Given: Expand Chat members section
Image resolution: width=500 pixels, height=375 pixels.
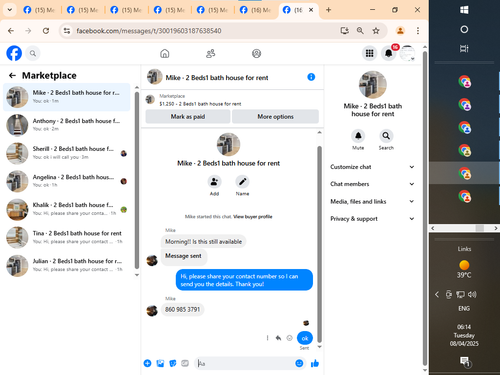Looking at the screenshot, I should coord(372,184).
